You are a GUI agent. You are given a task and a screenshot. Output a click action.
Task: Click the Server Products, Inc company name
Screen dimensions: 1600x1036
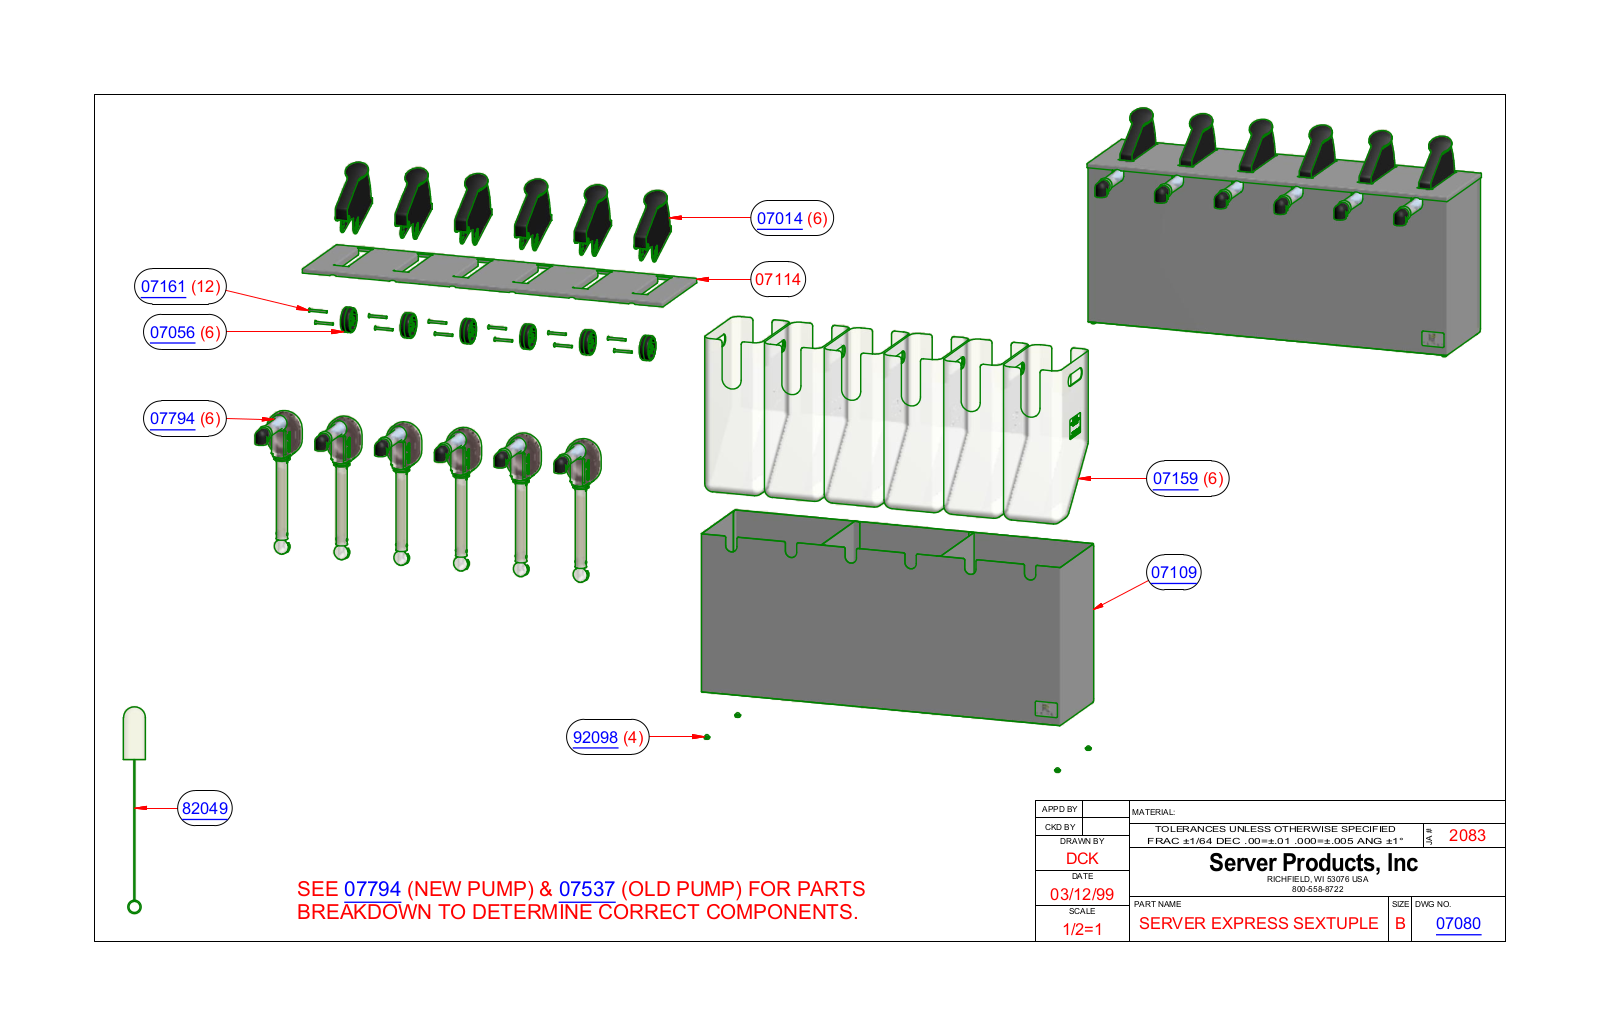(1313, 863)
